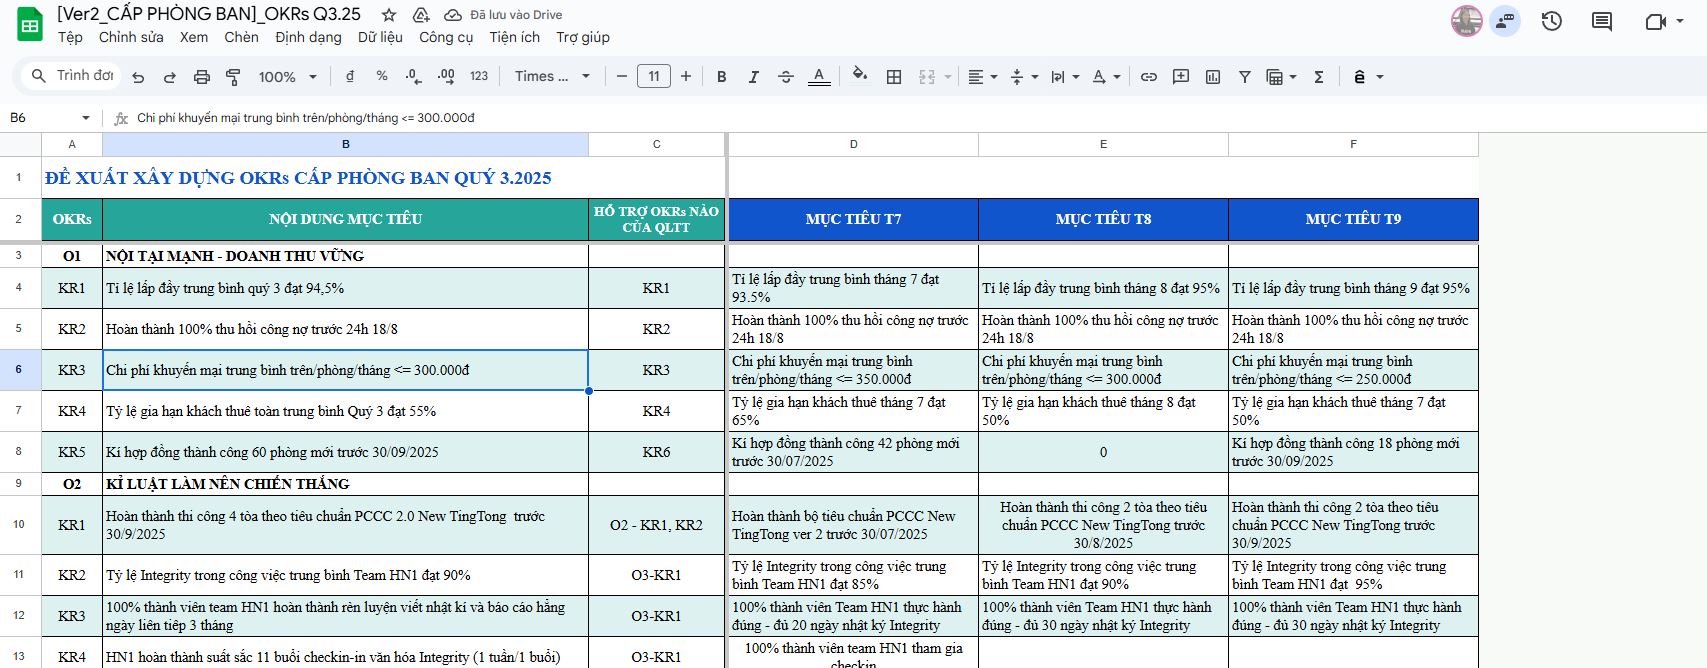
Task: Toggle italic formatting
Action: coord(753,77)
